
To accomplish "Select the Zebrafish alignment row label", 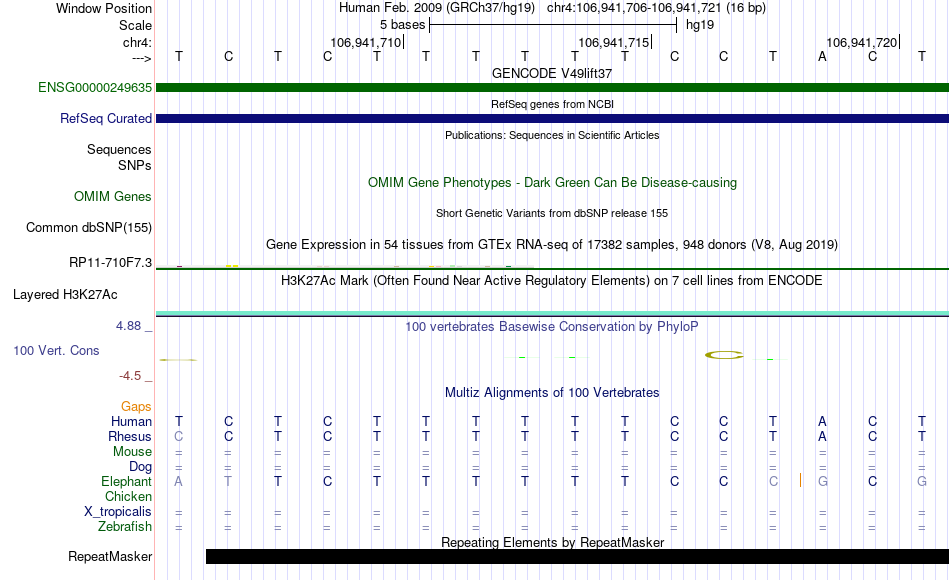I will [x=125, y=527].
